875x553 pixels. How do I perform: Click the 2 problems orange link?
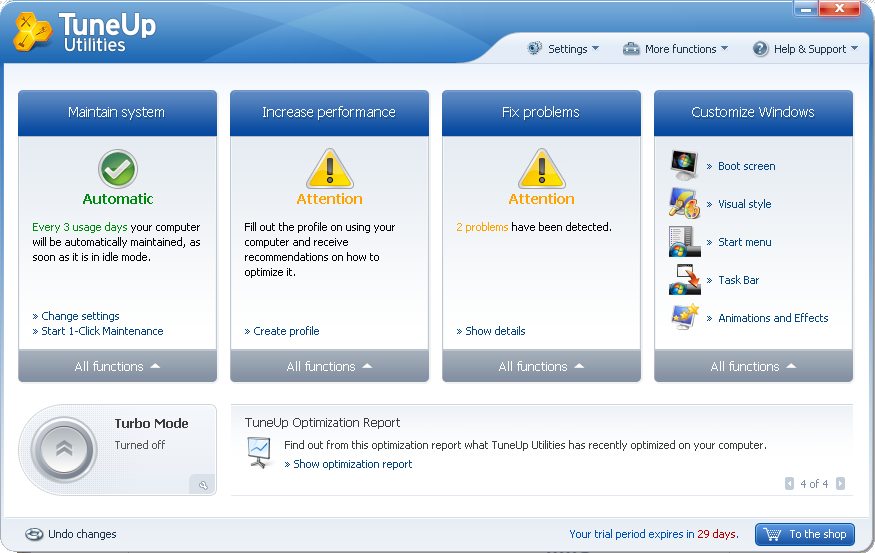click(482, 227)
